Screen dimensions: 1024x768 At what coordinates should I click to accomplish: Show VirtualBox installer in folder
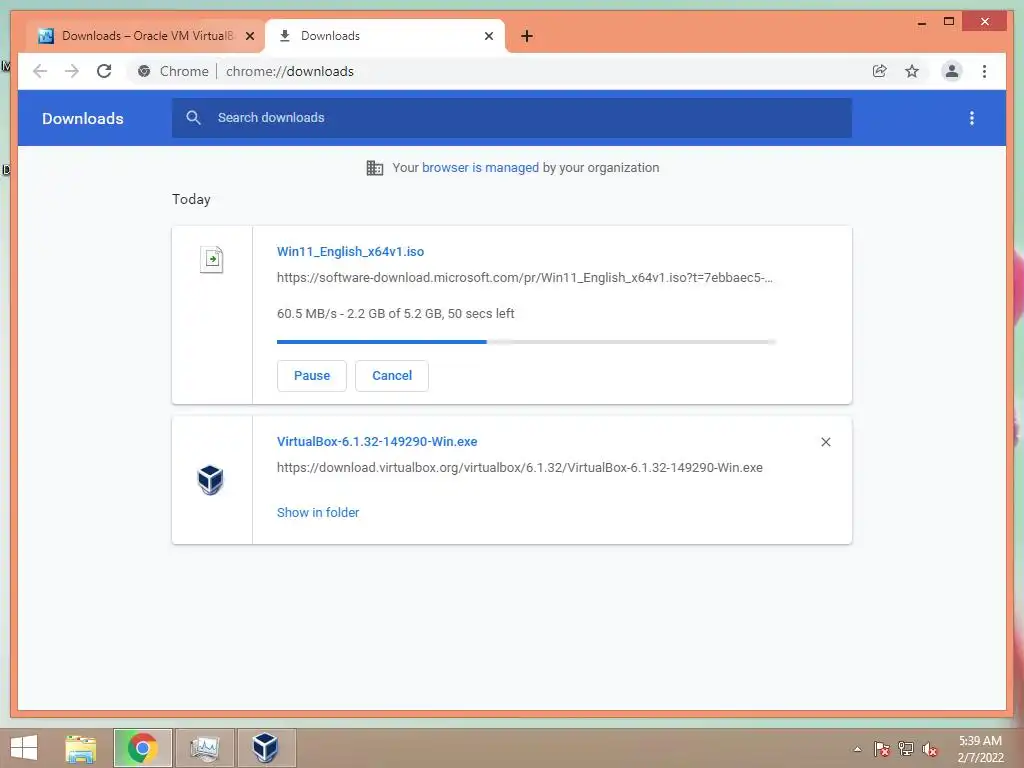[317, 513]
